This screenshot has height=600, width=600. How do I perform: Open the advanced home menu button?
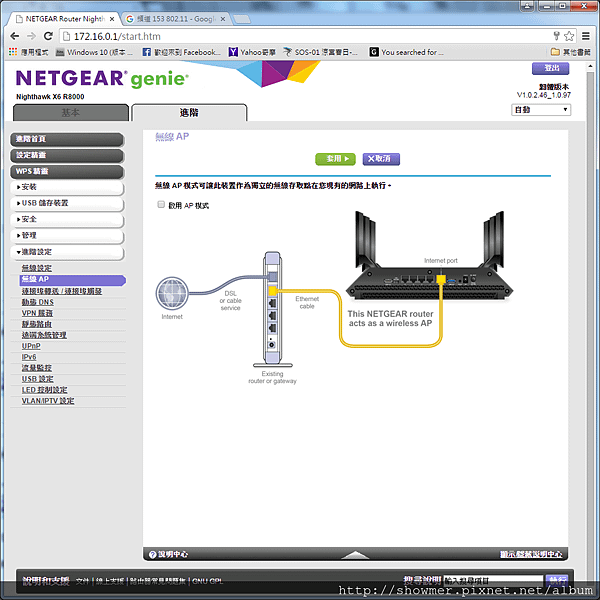click(x=67, y=139)
